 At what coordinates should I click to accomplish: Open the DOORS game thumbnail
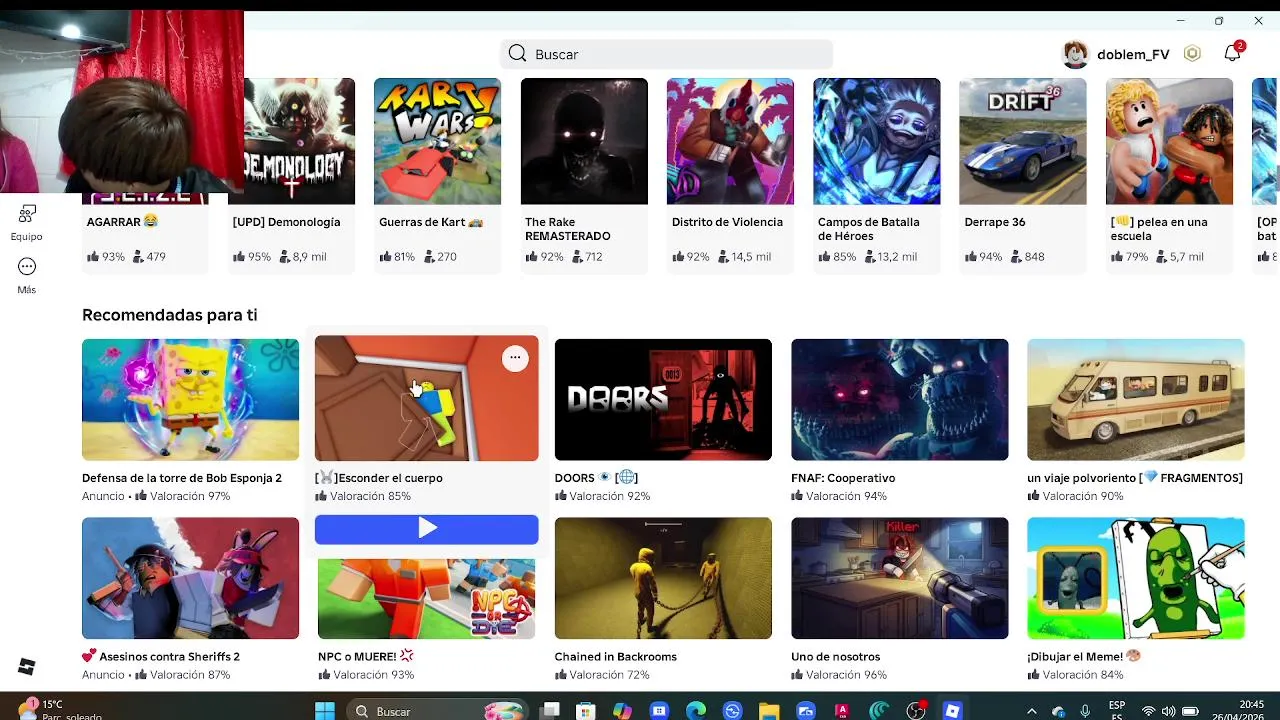coord(663,400)
